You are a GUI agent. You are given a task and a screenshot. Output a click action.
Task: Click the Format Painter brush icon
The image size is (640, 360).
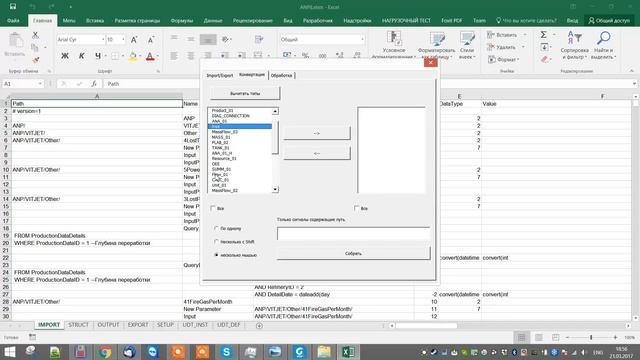click(36, 60)
